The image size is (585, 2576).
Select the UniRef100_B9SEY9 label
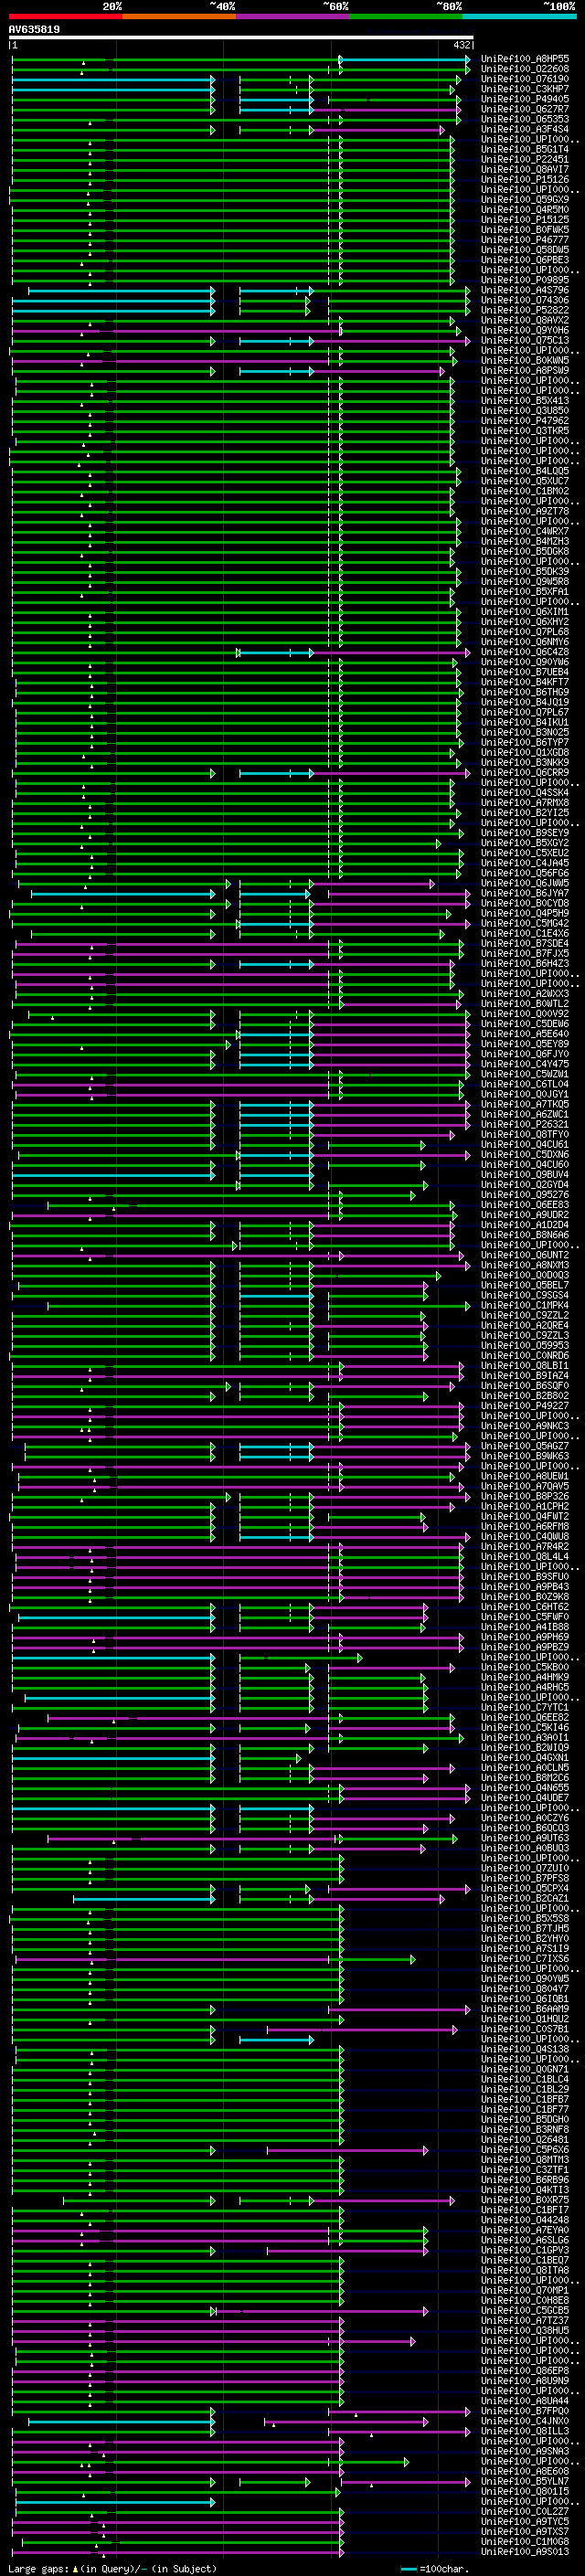tap(525, 833)
